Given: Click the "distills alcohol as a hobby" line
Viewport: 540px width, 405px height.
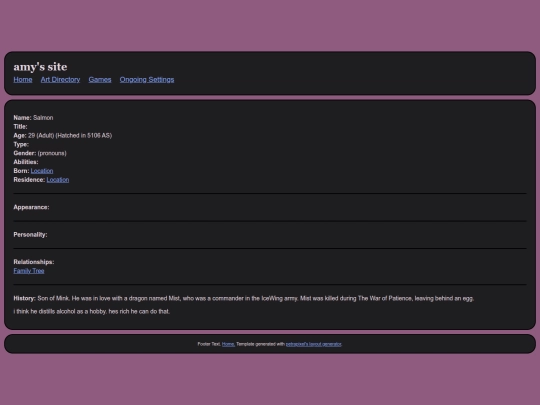Looking at the screenshot, I should 92,312.
